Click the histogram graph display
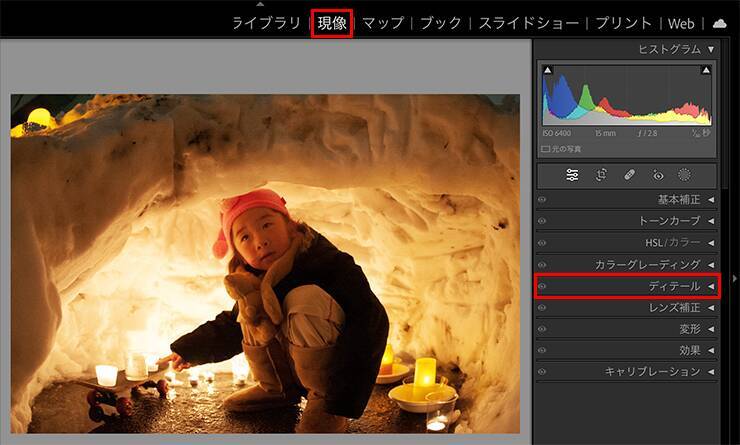This screenshot has width=740, height=445. 627,100
